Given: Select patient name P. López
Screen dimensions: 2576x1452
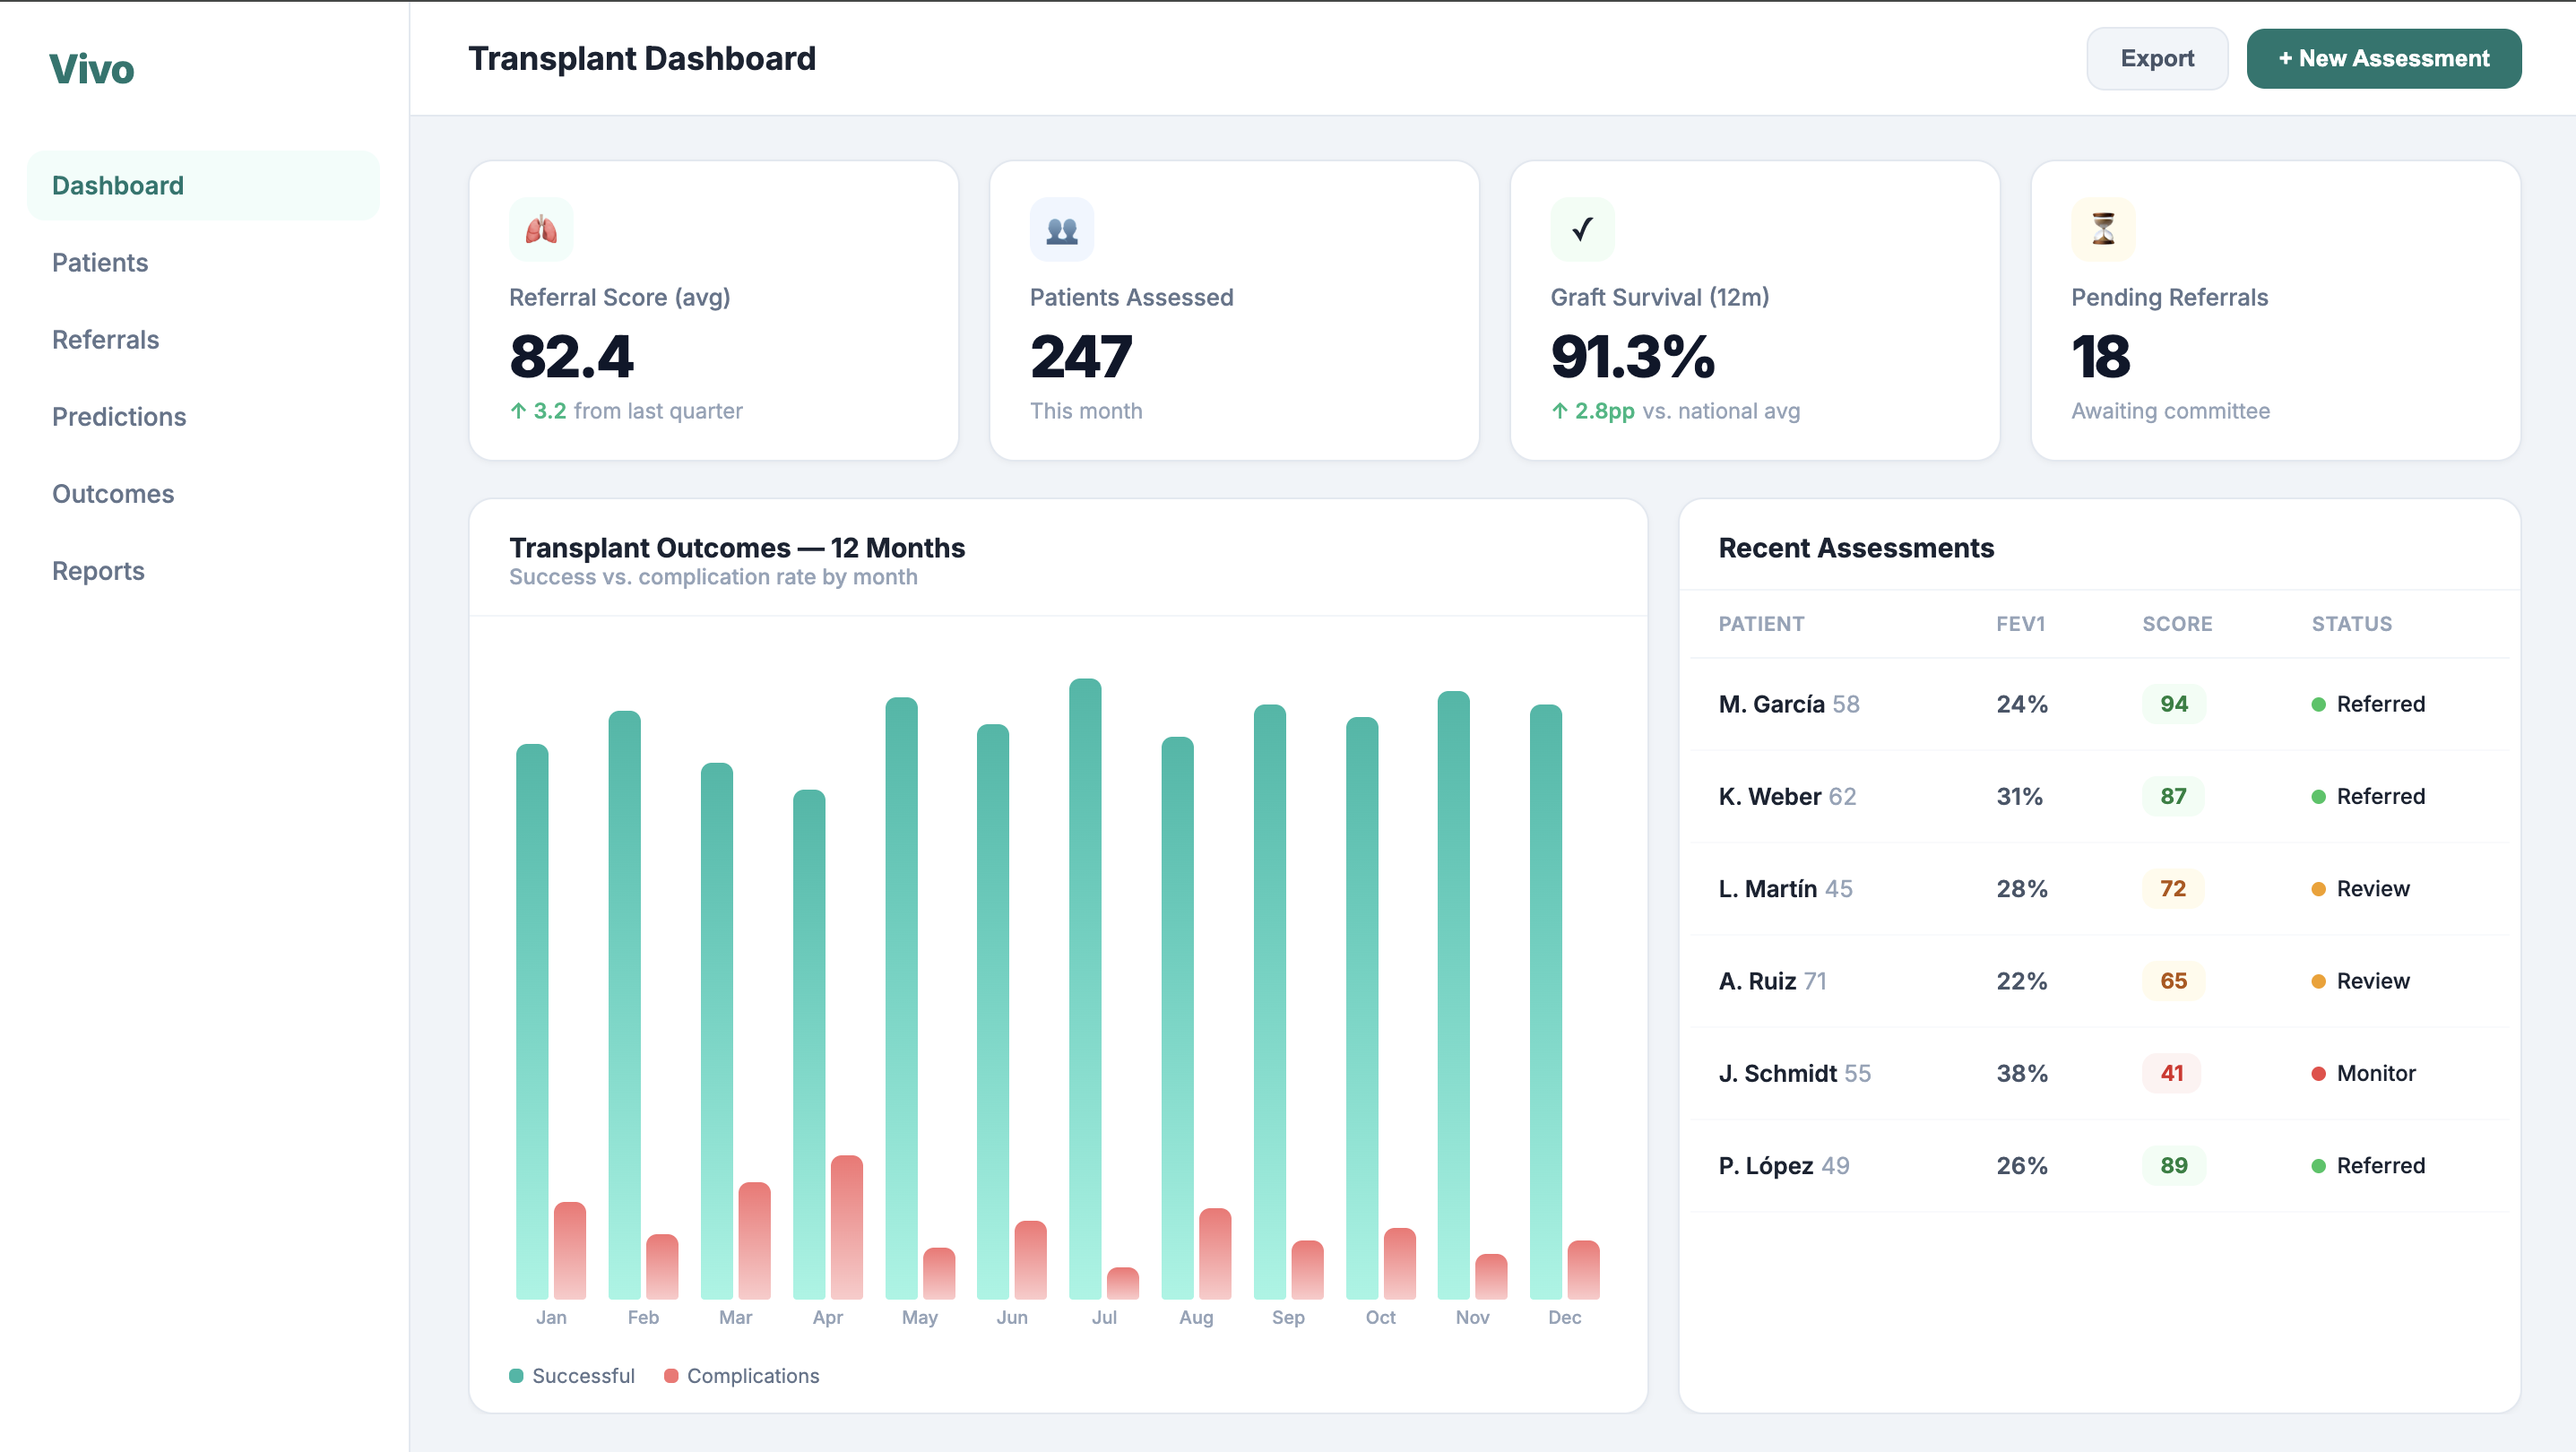Looking at the screenshot, I should [1766, 1166].
